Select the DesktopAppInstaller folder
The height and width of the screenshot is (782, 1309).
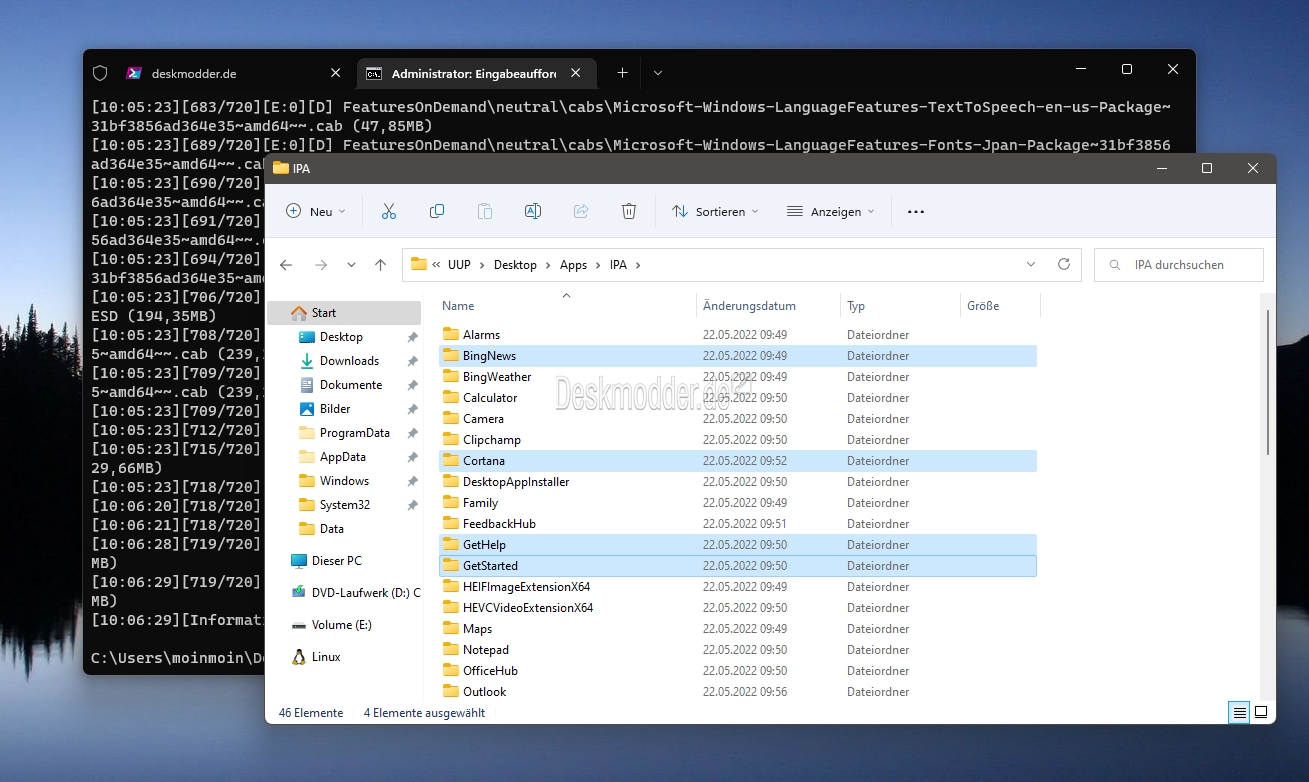[516, 481]
